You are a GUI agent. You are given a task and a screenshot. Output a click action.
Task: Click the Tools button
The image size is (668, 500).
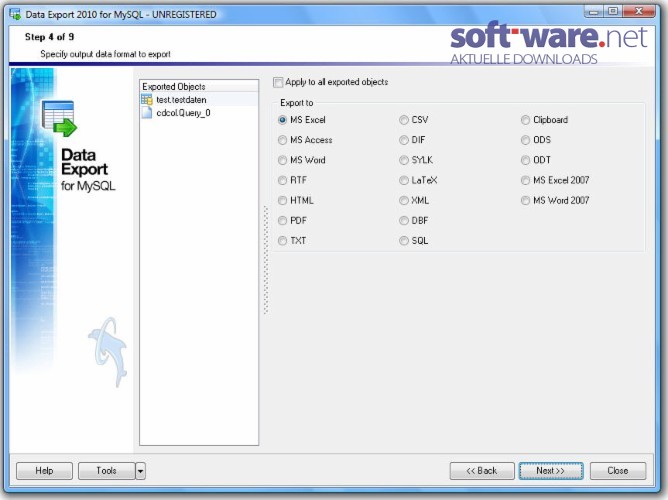(107, 471)
